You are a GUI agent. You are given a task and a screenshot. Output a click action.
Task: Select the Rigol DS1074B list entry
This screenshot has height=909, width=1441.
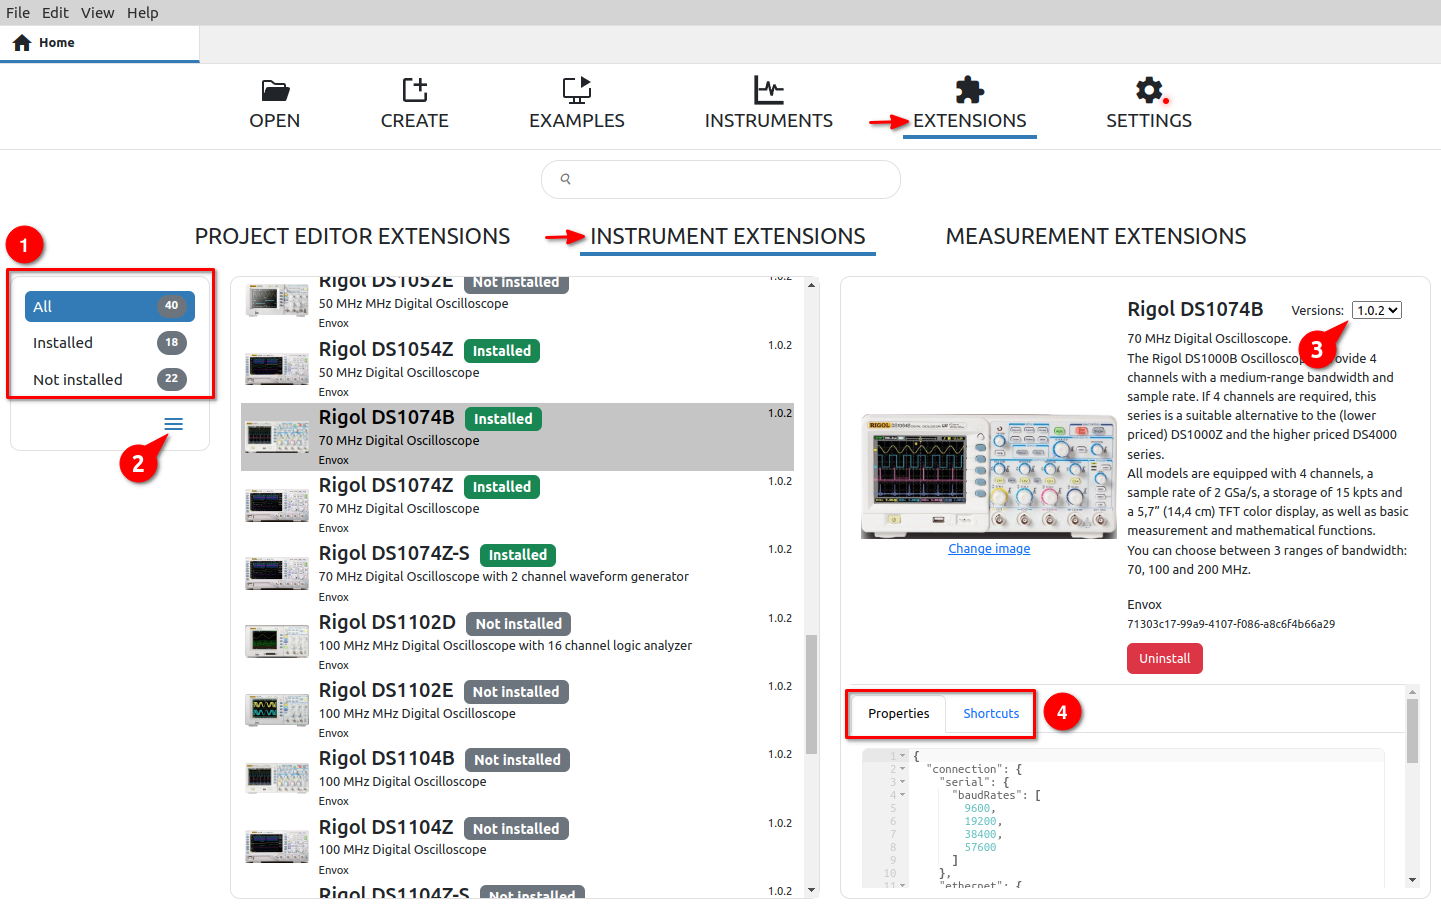tap(517, 436)
